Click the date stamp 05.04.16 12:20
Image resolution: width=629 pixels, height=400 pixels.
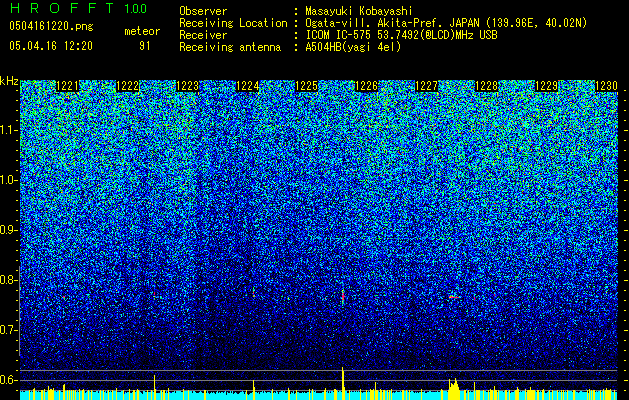coord(51,46)
